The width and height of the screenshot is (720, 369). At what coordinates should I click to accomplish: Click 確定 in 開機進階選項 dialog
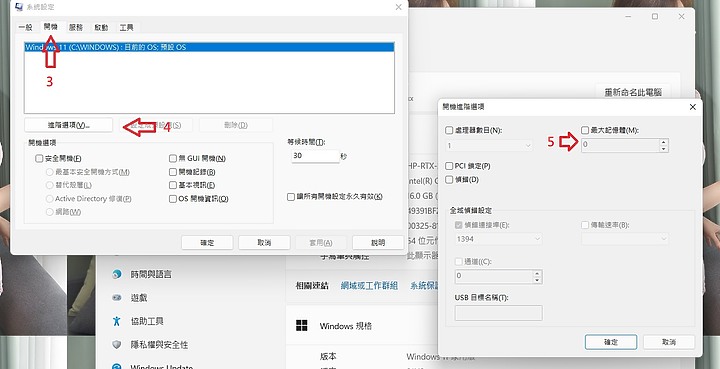pyautogui.click(x=611, y=342)
